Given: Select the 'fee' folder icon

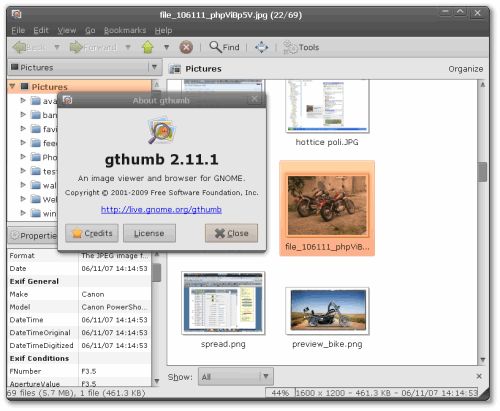Looking at the screenshot, I should click(36, 143).
